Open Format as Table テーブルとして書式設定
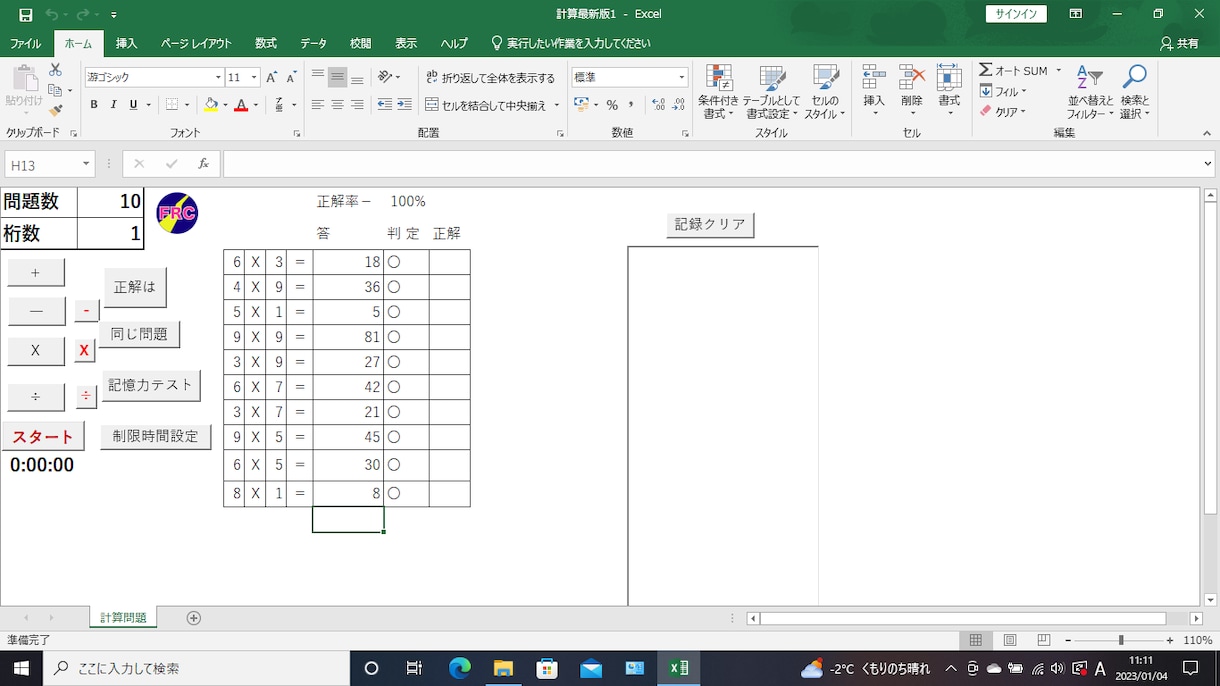The image size is (1220, 686). click(x=771, y=92)
